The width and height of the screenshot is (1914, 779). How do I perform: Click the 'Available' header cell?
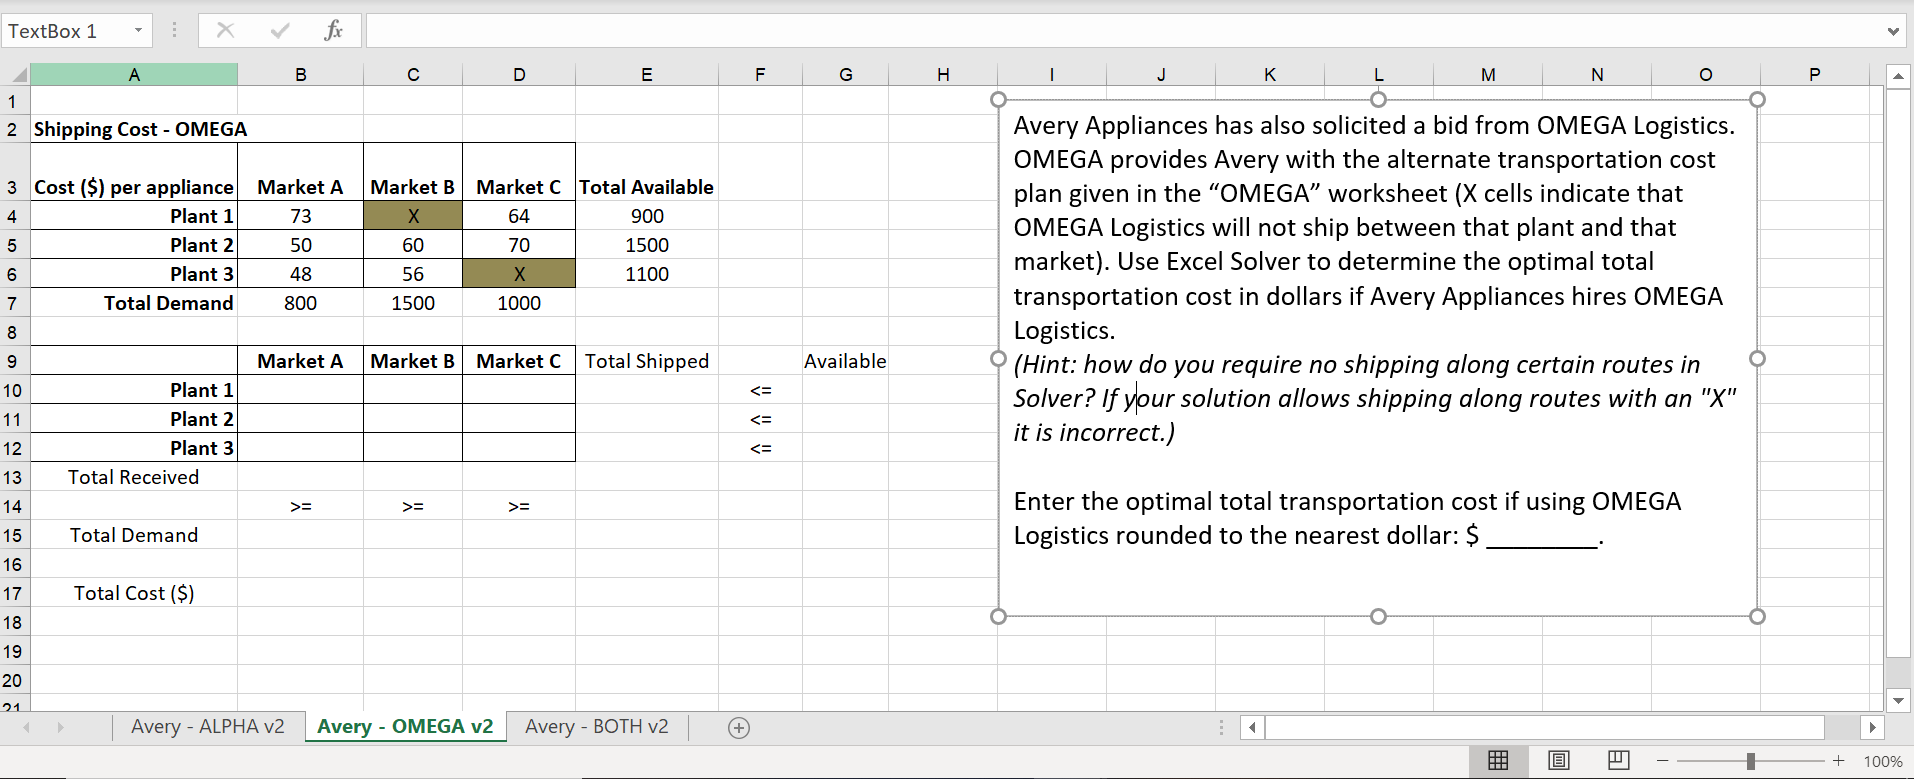[845, 361]
